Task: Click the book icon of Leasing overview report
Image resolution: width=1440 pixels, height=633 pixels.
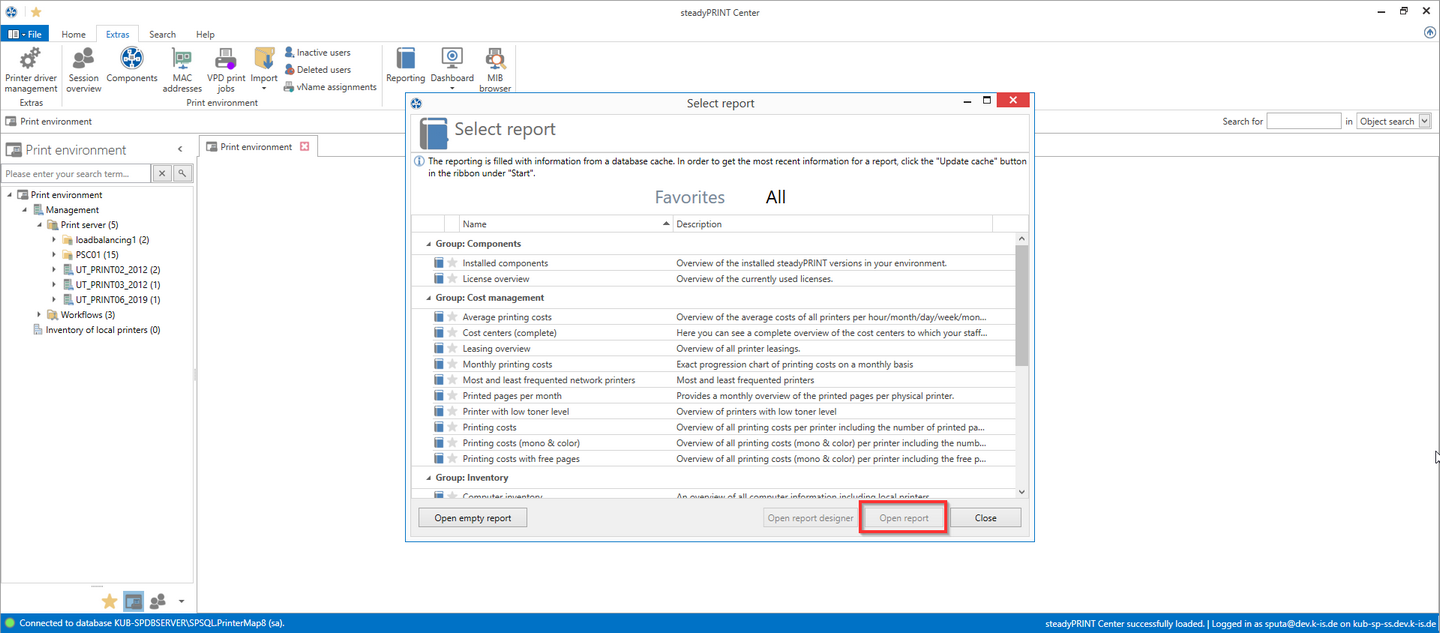Action: 438,349
